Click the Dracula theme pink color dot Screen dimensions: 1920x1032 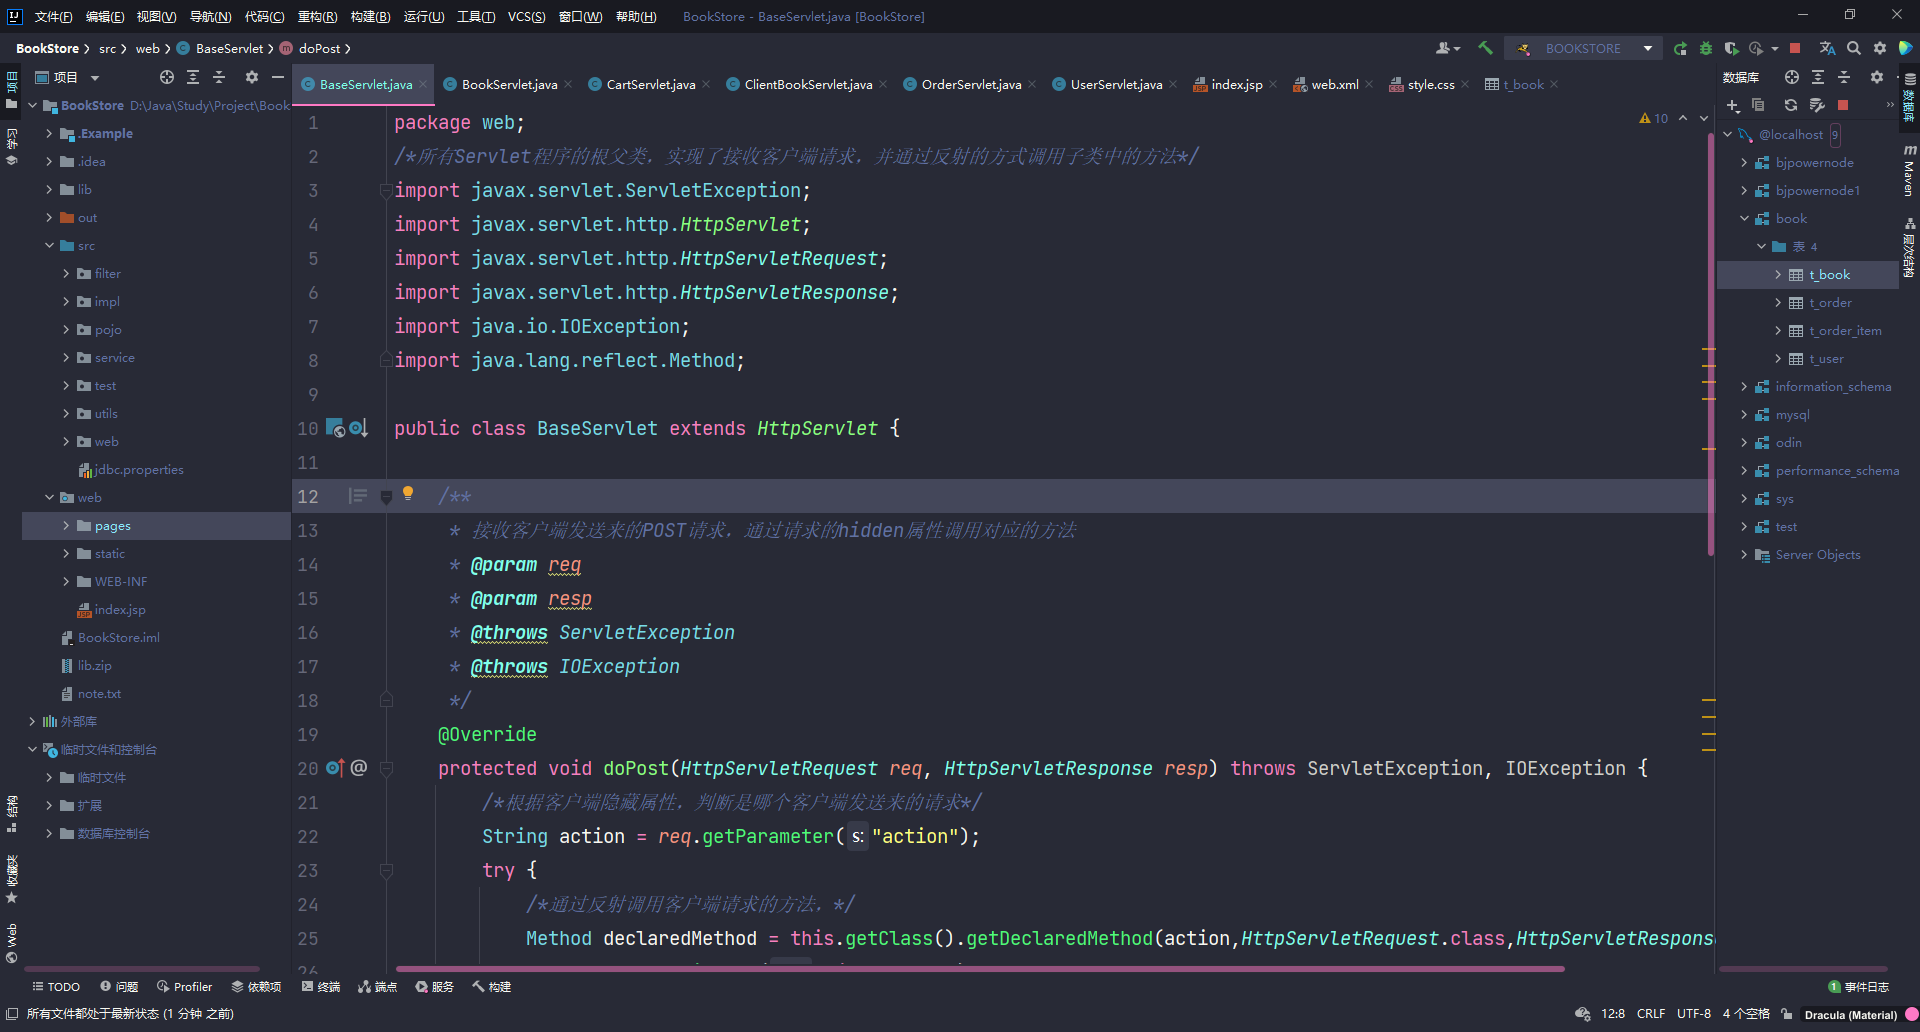[1911, 1014]
